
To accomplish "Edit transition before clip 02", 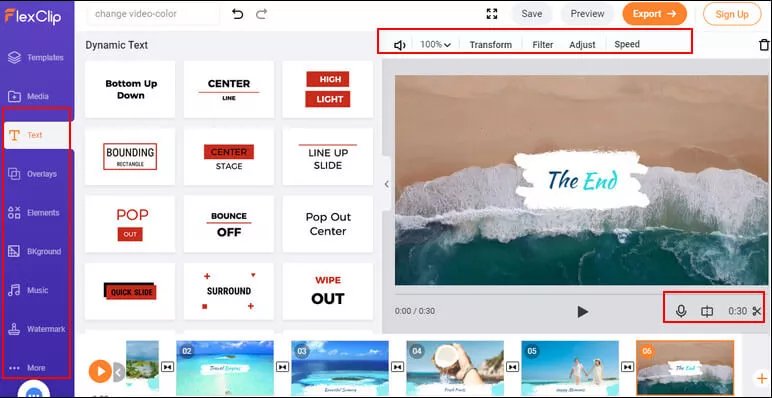I will tap(167, 367).
